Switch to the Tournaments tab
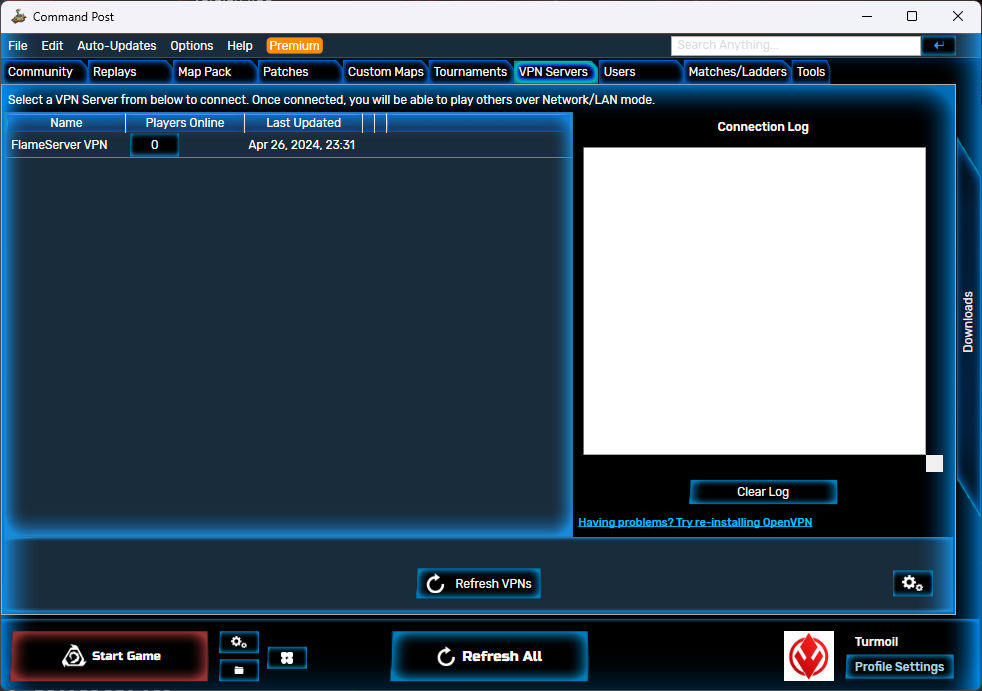This screenshot has width=982, height=691. point(470,71)
